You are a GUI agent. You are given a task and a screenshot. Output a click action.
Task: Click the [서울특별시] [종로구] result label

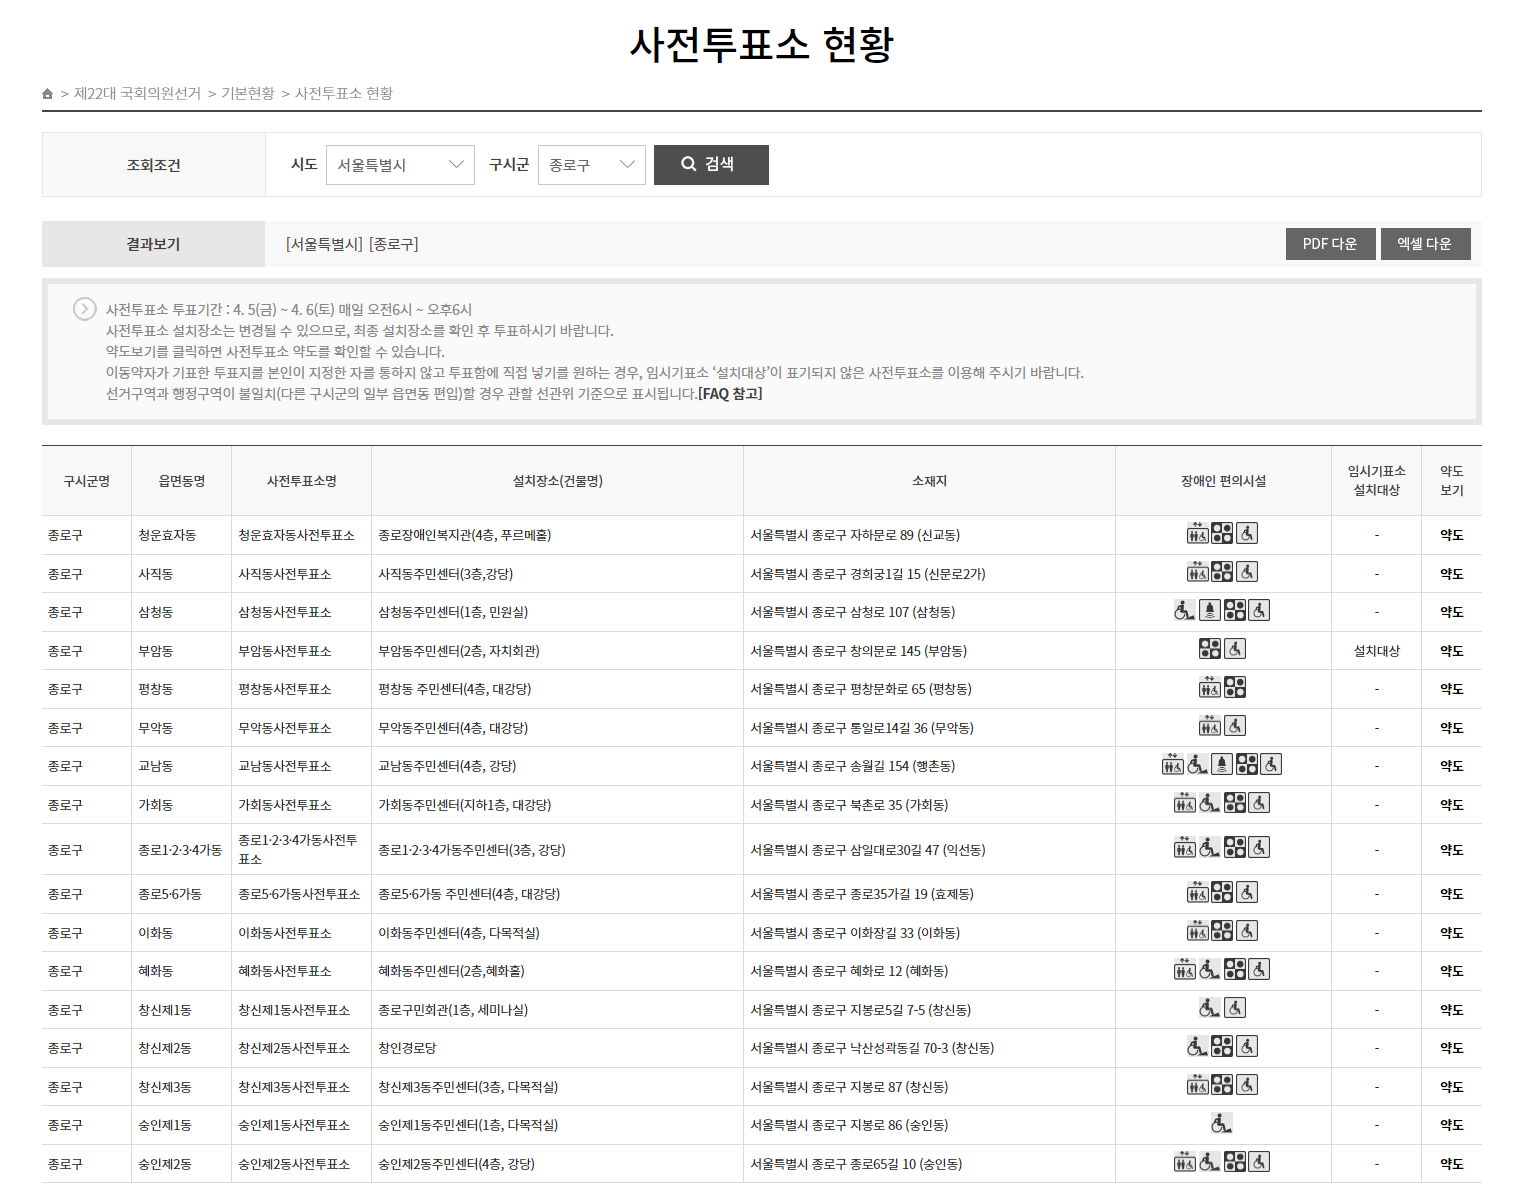[352, 244]
